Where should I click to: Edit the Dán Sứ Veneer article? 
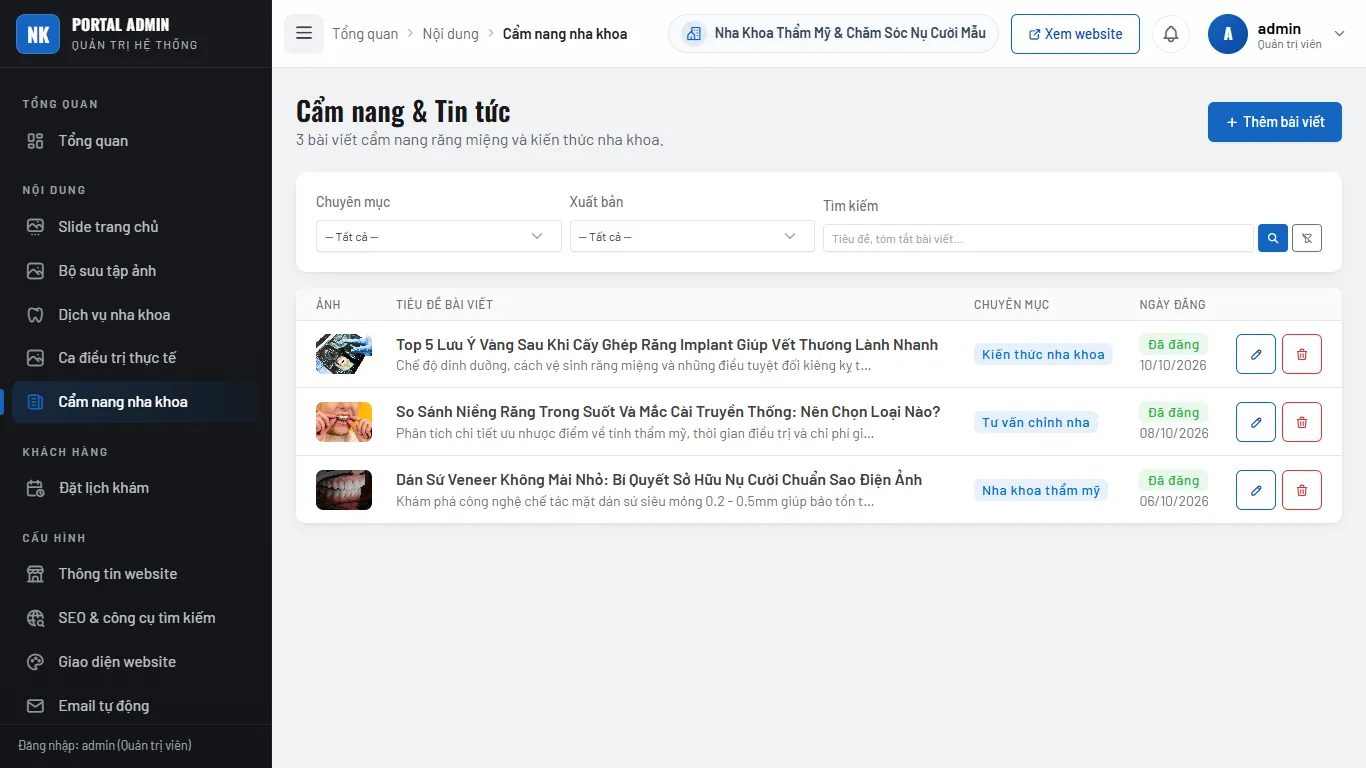pyautogui.click(x=1256, y=490)
